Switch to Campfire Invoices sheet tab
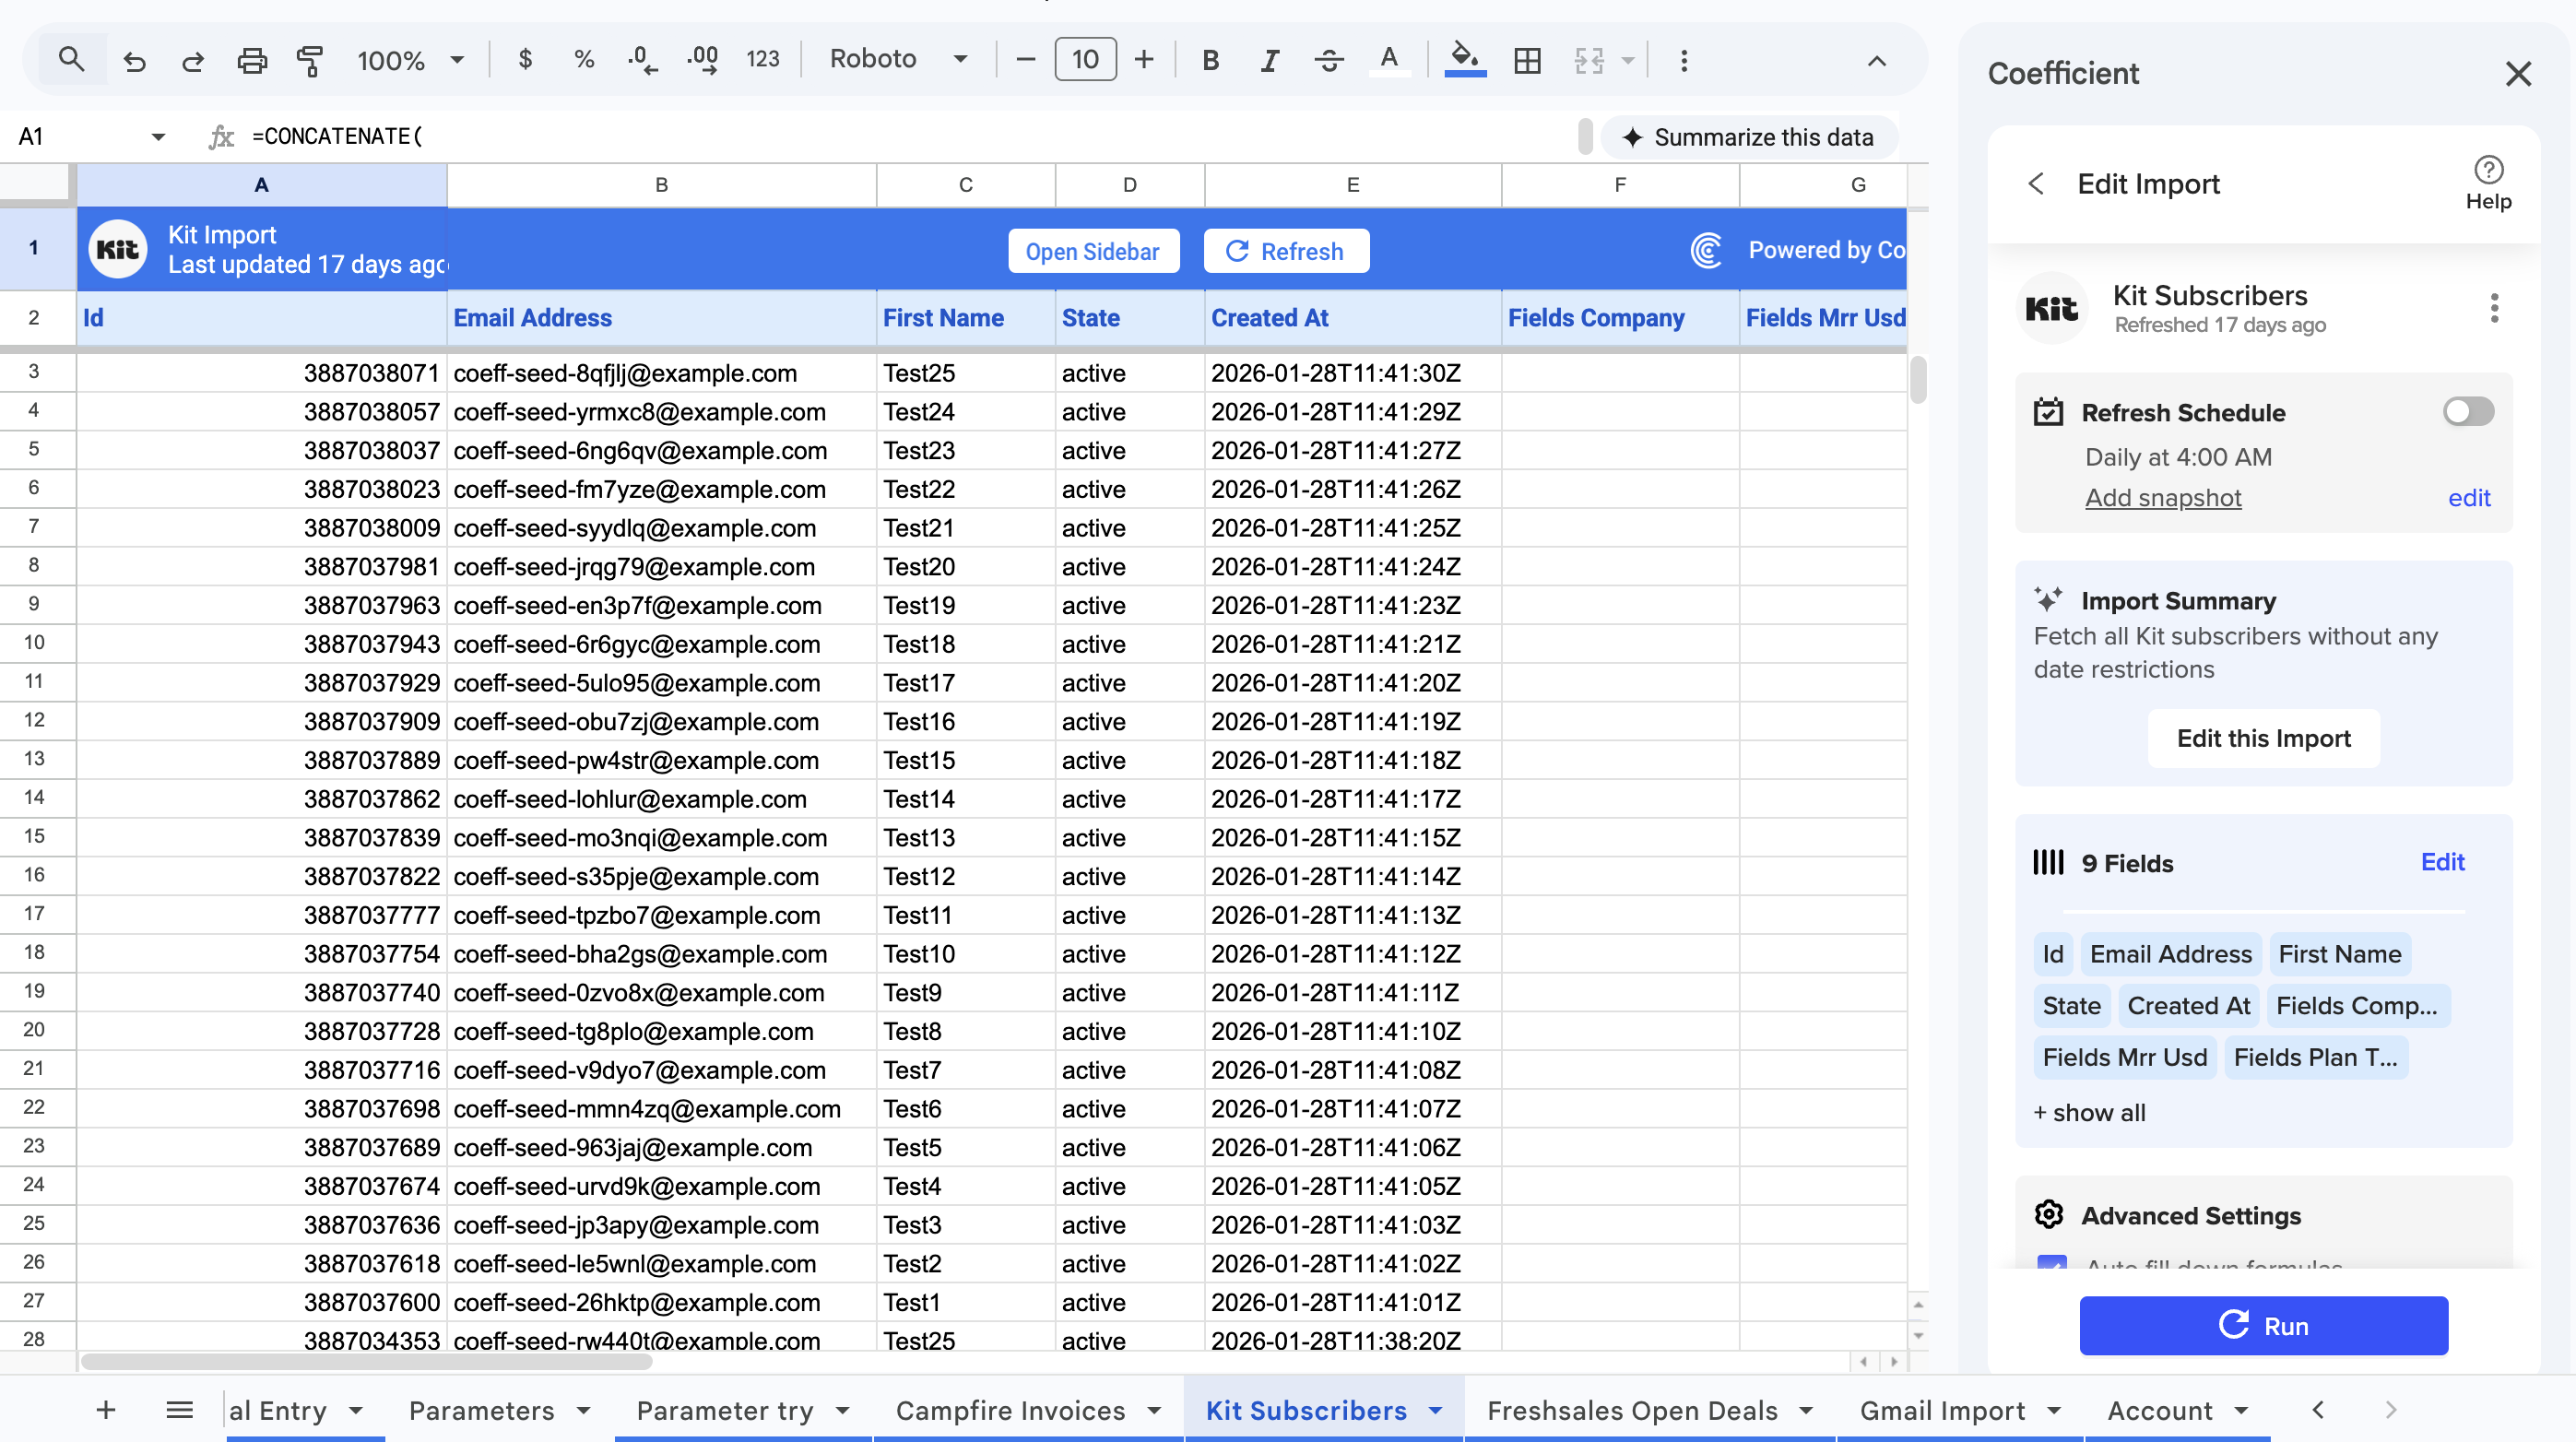2576x1442 pixels. click(x=1010, y=1410)
